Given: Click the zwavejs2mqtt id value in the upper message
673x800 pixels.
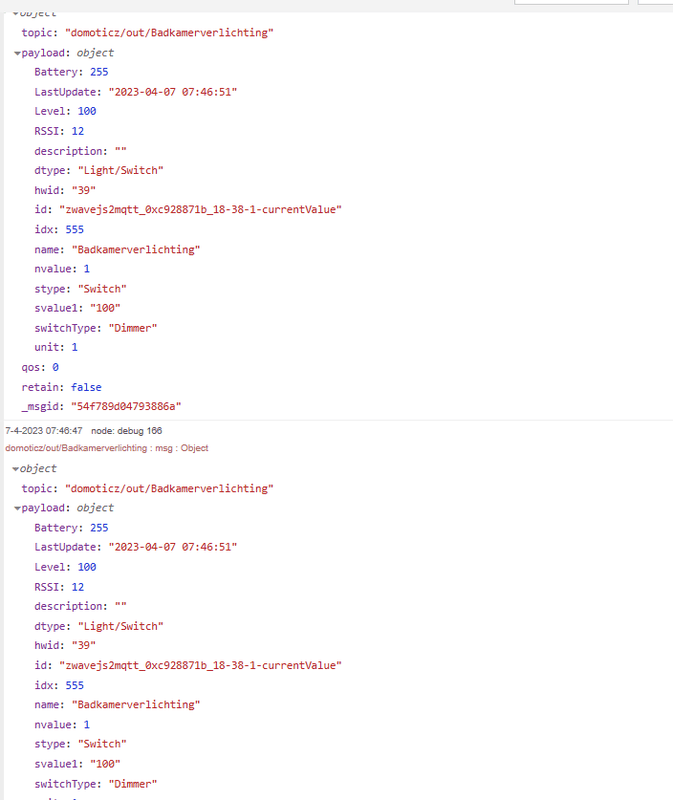Looking at the screenshot, I should coord(201,210).
